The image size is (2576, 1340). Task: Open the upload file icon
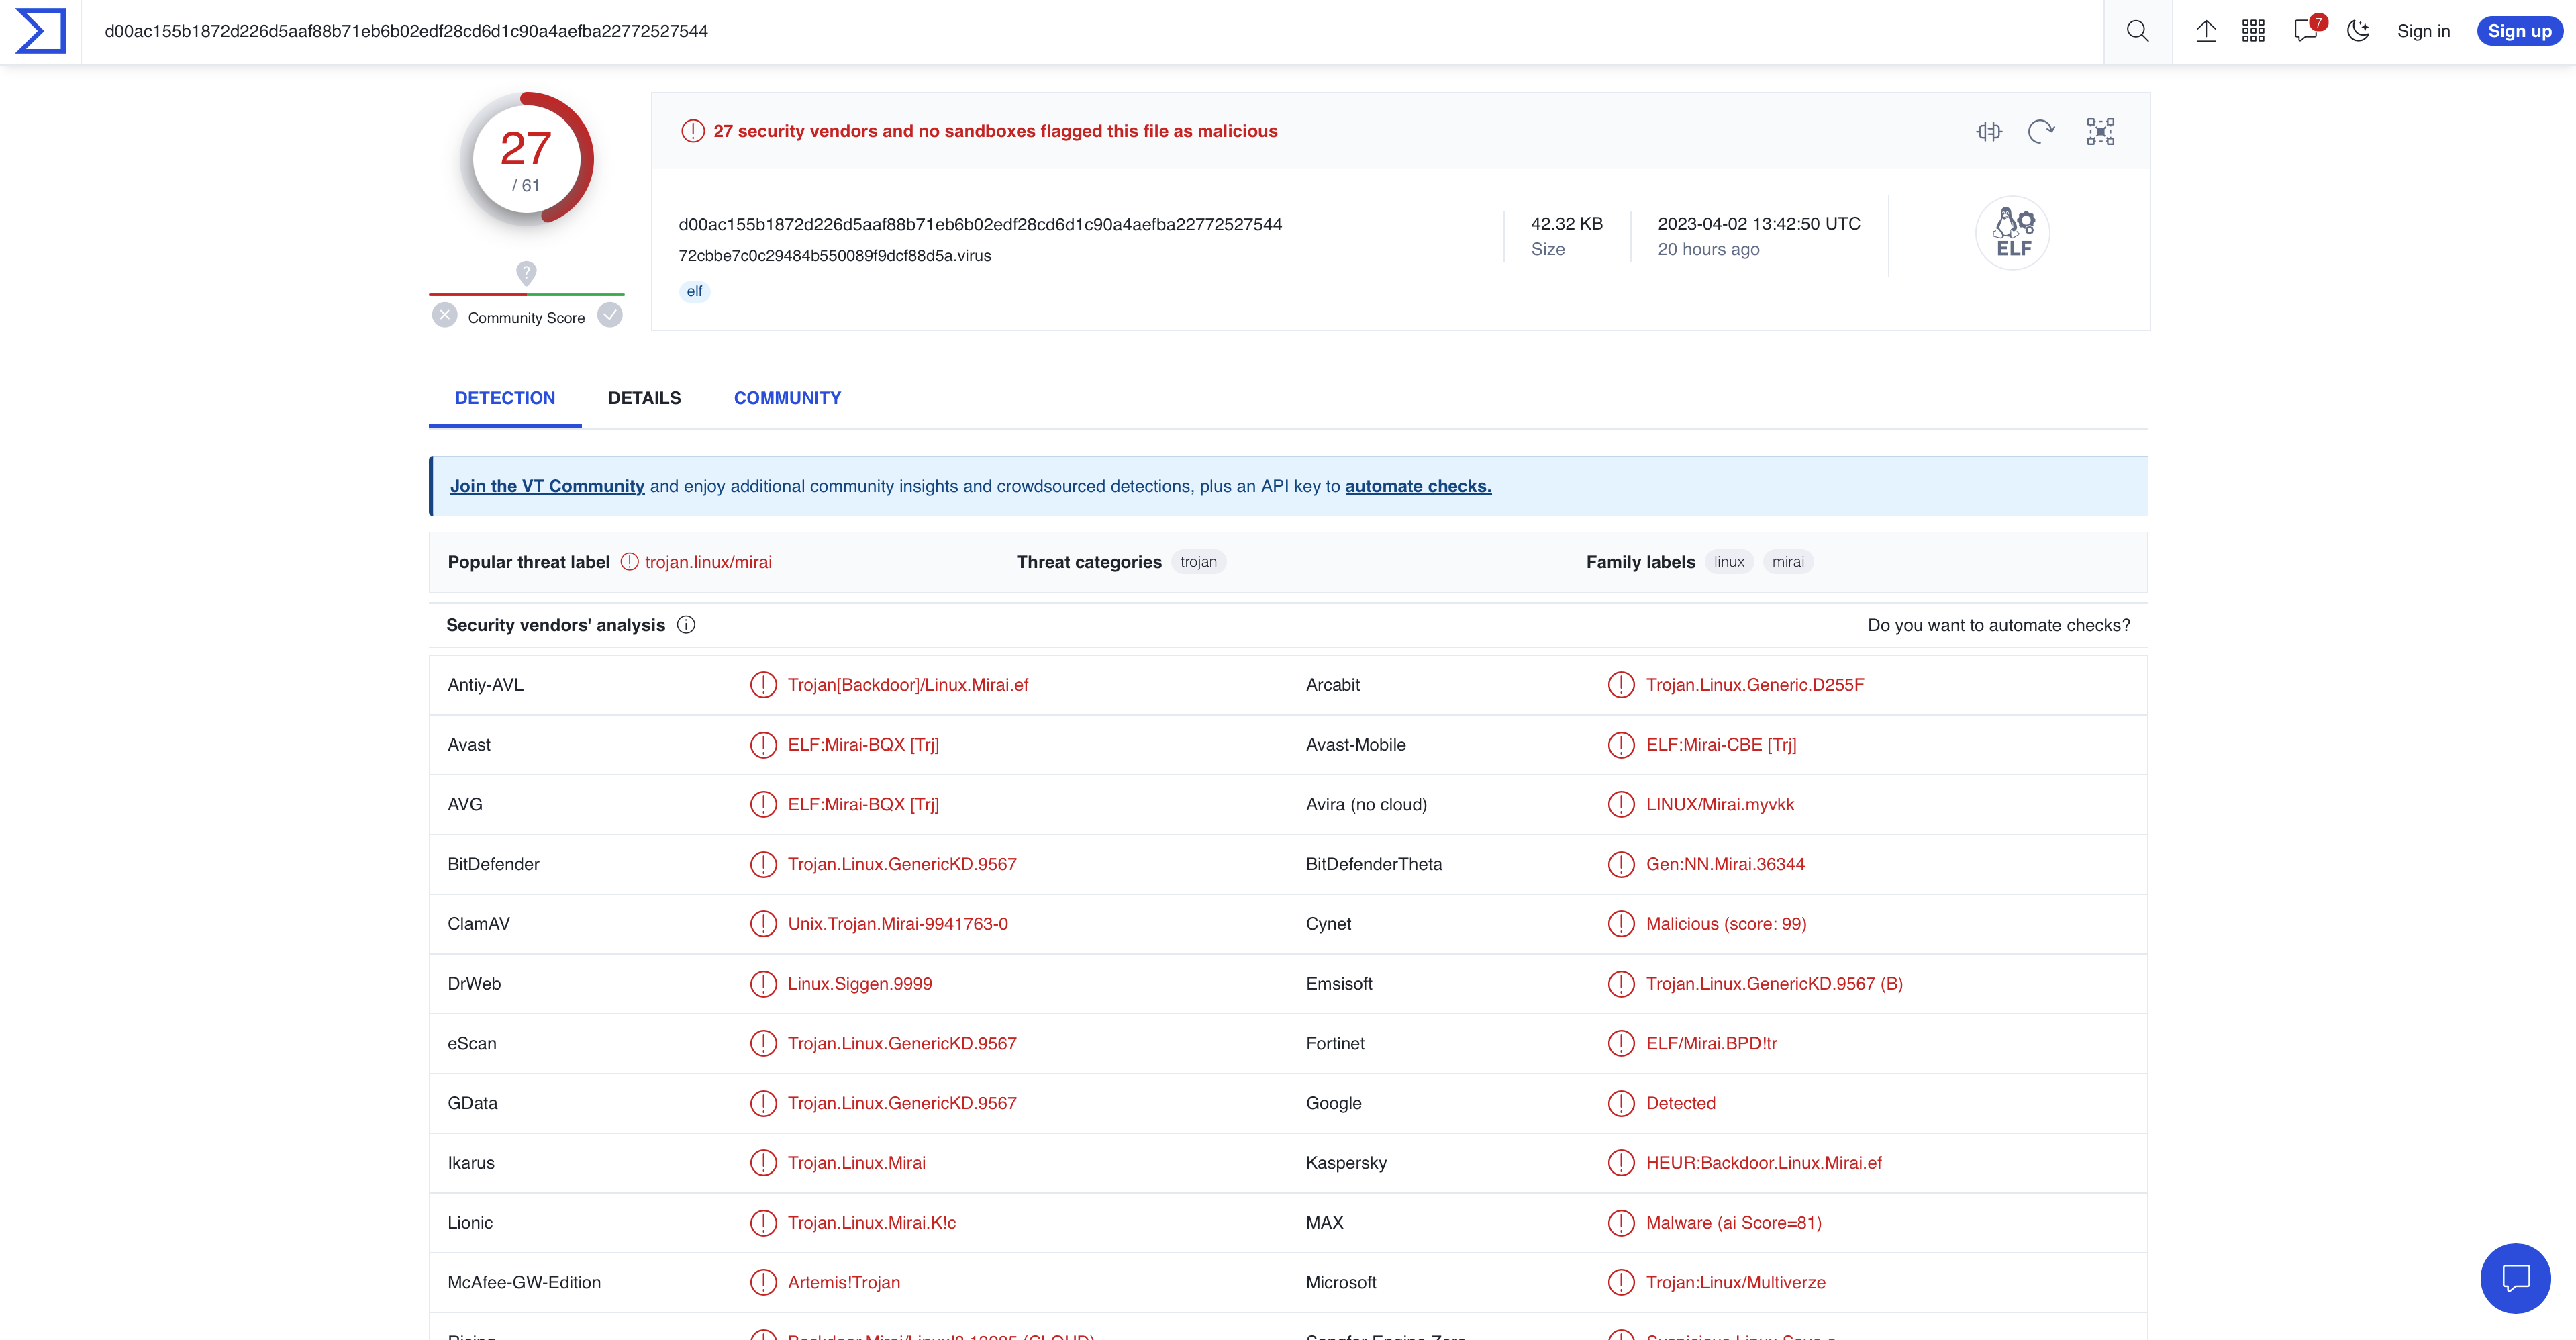pos(2205,31)
